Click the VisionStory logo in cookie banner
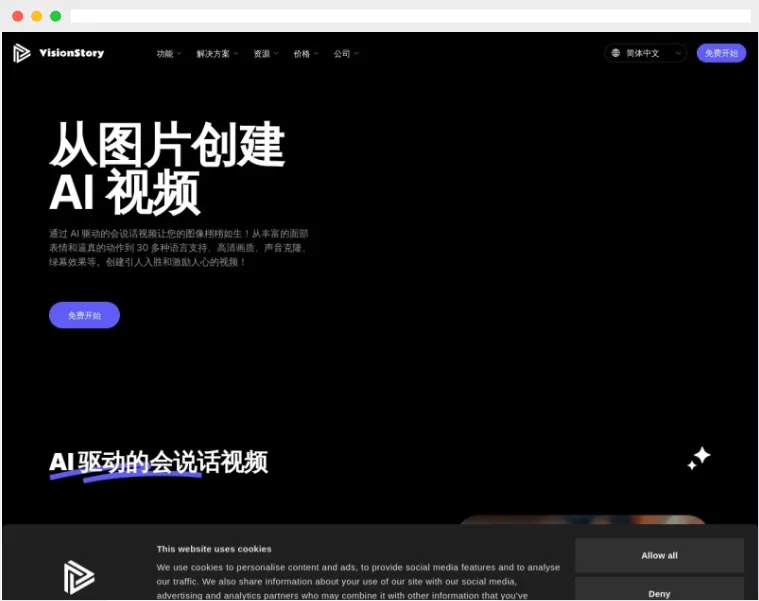Viewport: 759px width, 601px height. point(79,577)
